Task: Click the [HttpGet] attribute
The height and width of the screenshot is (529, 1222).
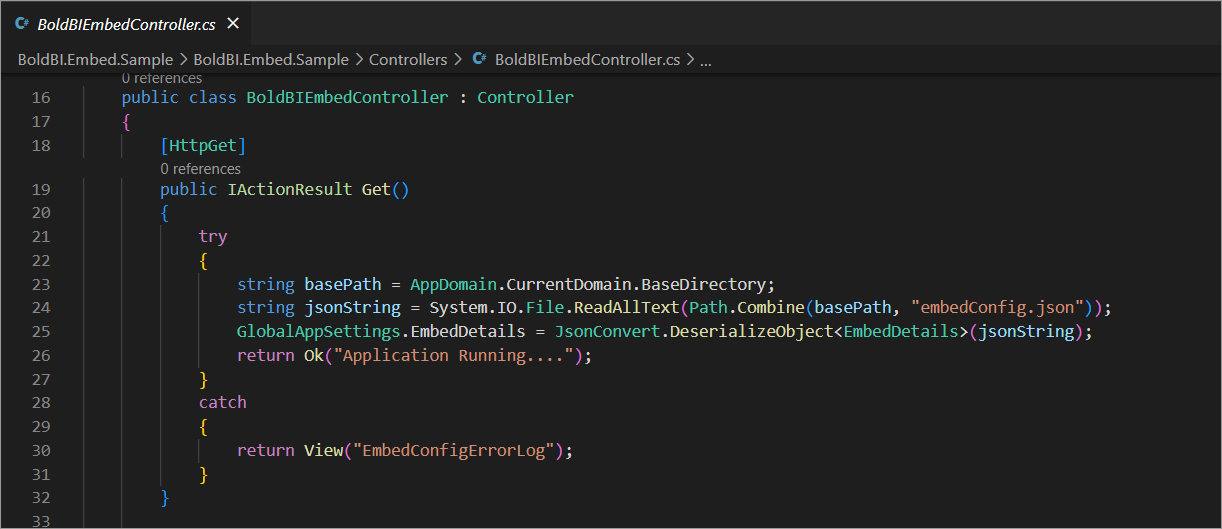Action: point(203,146)
